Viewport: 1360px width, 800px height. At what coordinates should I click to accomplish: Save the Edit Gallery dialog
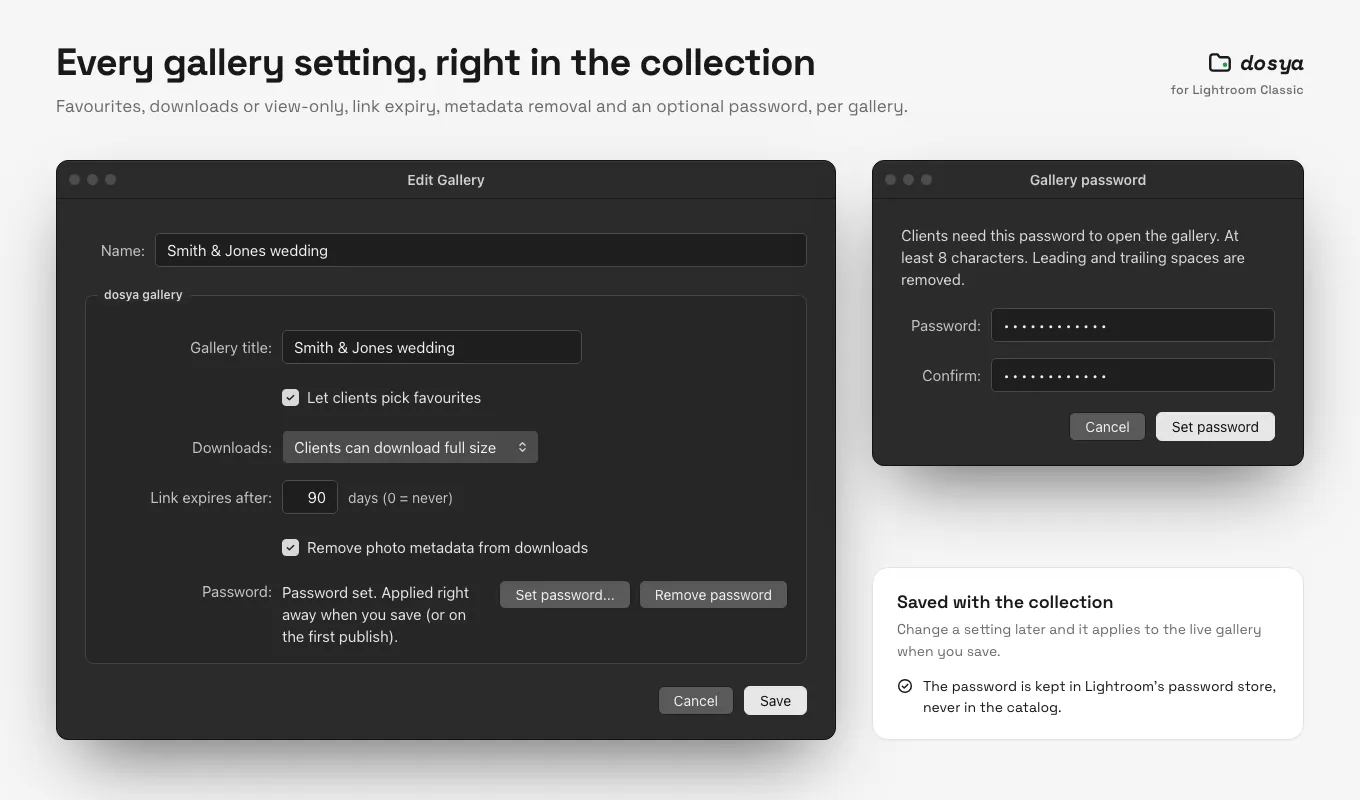775,701
